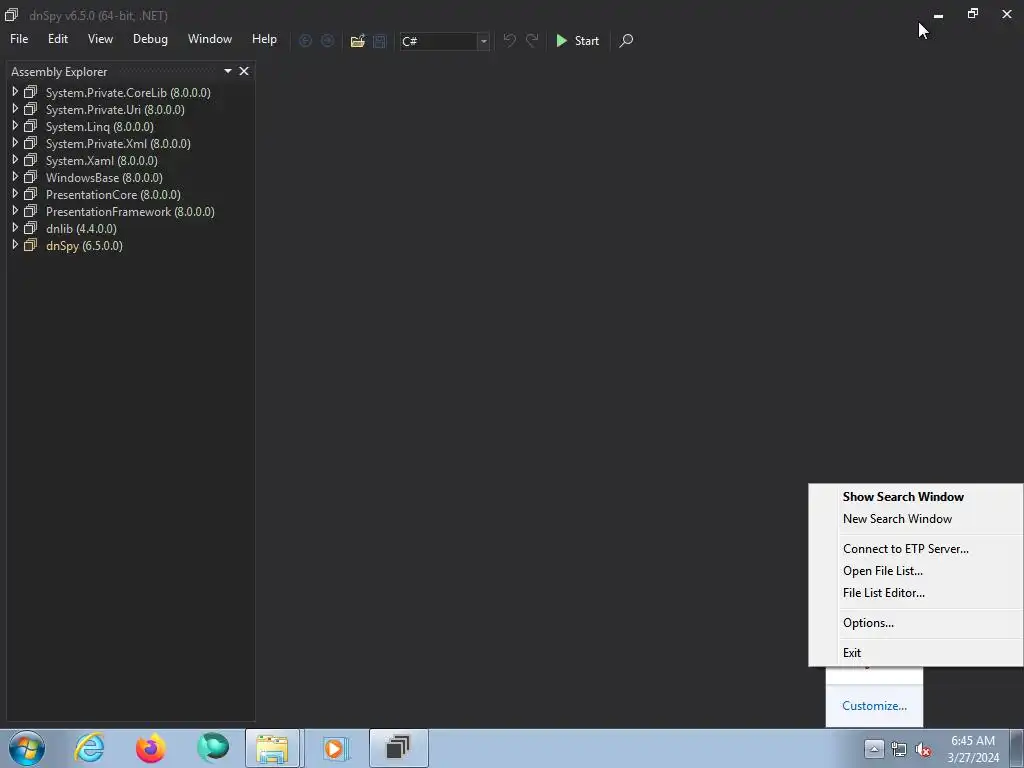1024x768 pixels.
Task: Expand the System.Linq node
Action: pos(15,126)
